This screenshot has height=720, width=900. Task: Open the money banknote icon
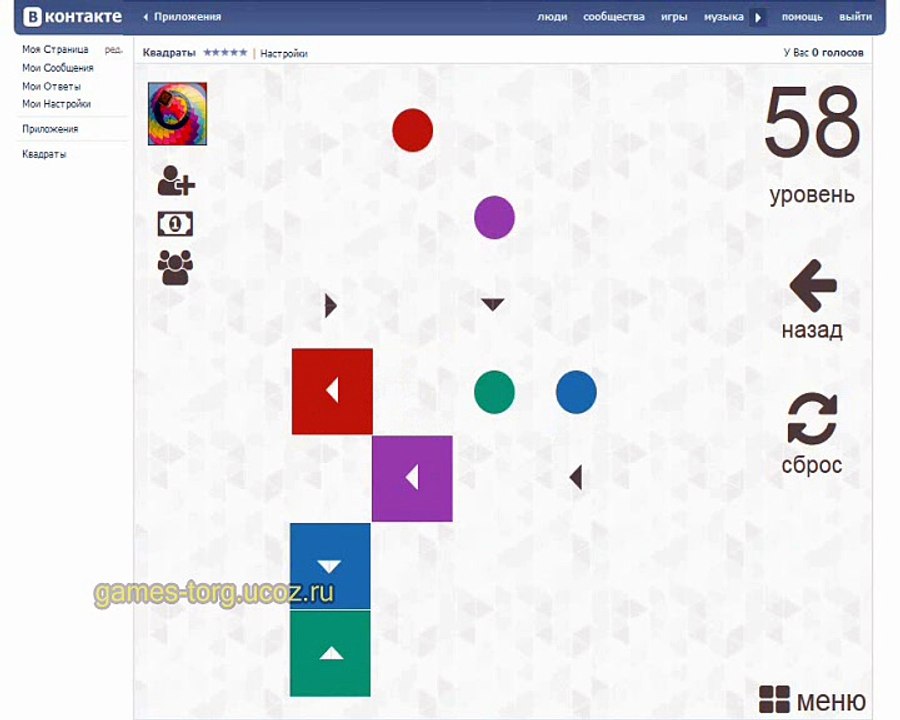(x=175, y=224)
